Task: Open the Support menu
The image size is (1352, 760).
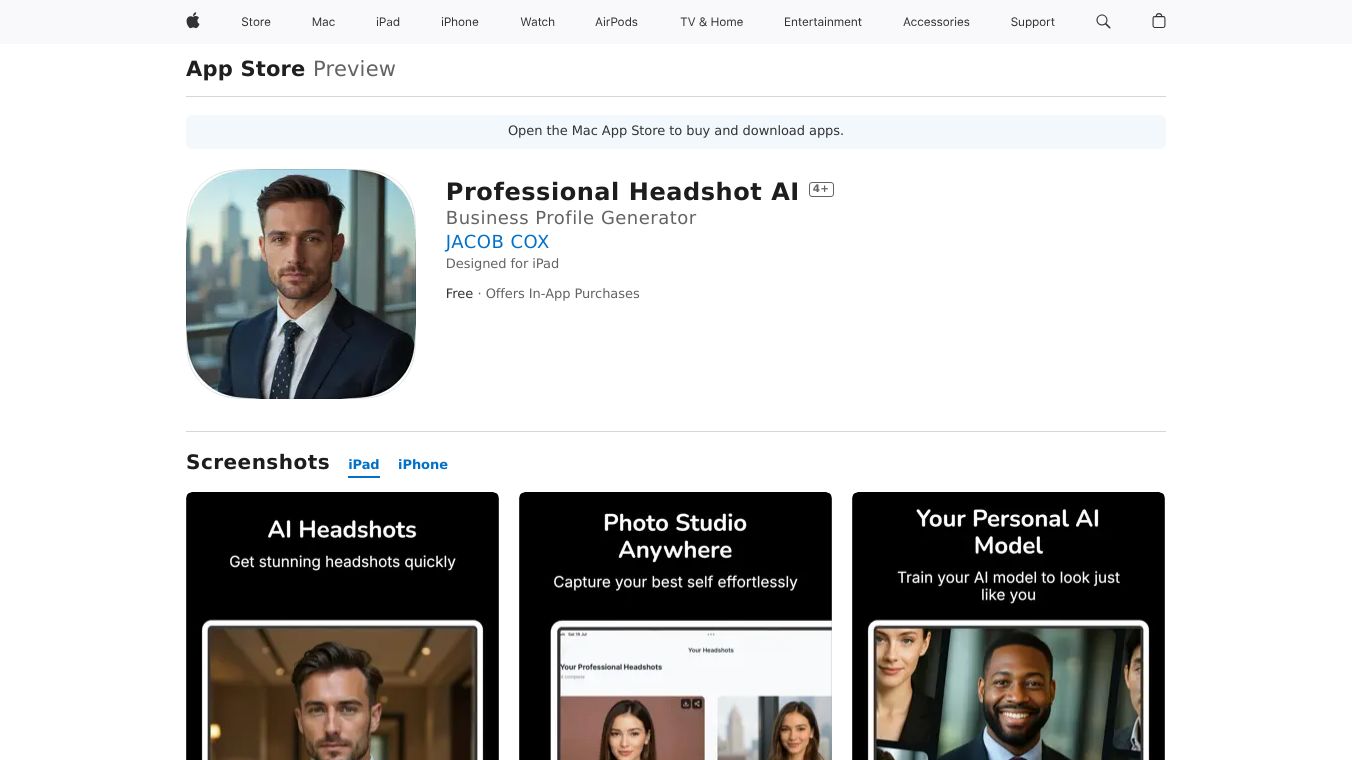Action: [x=1033, y=22]
